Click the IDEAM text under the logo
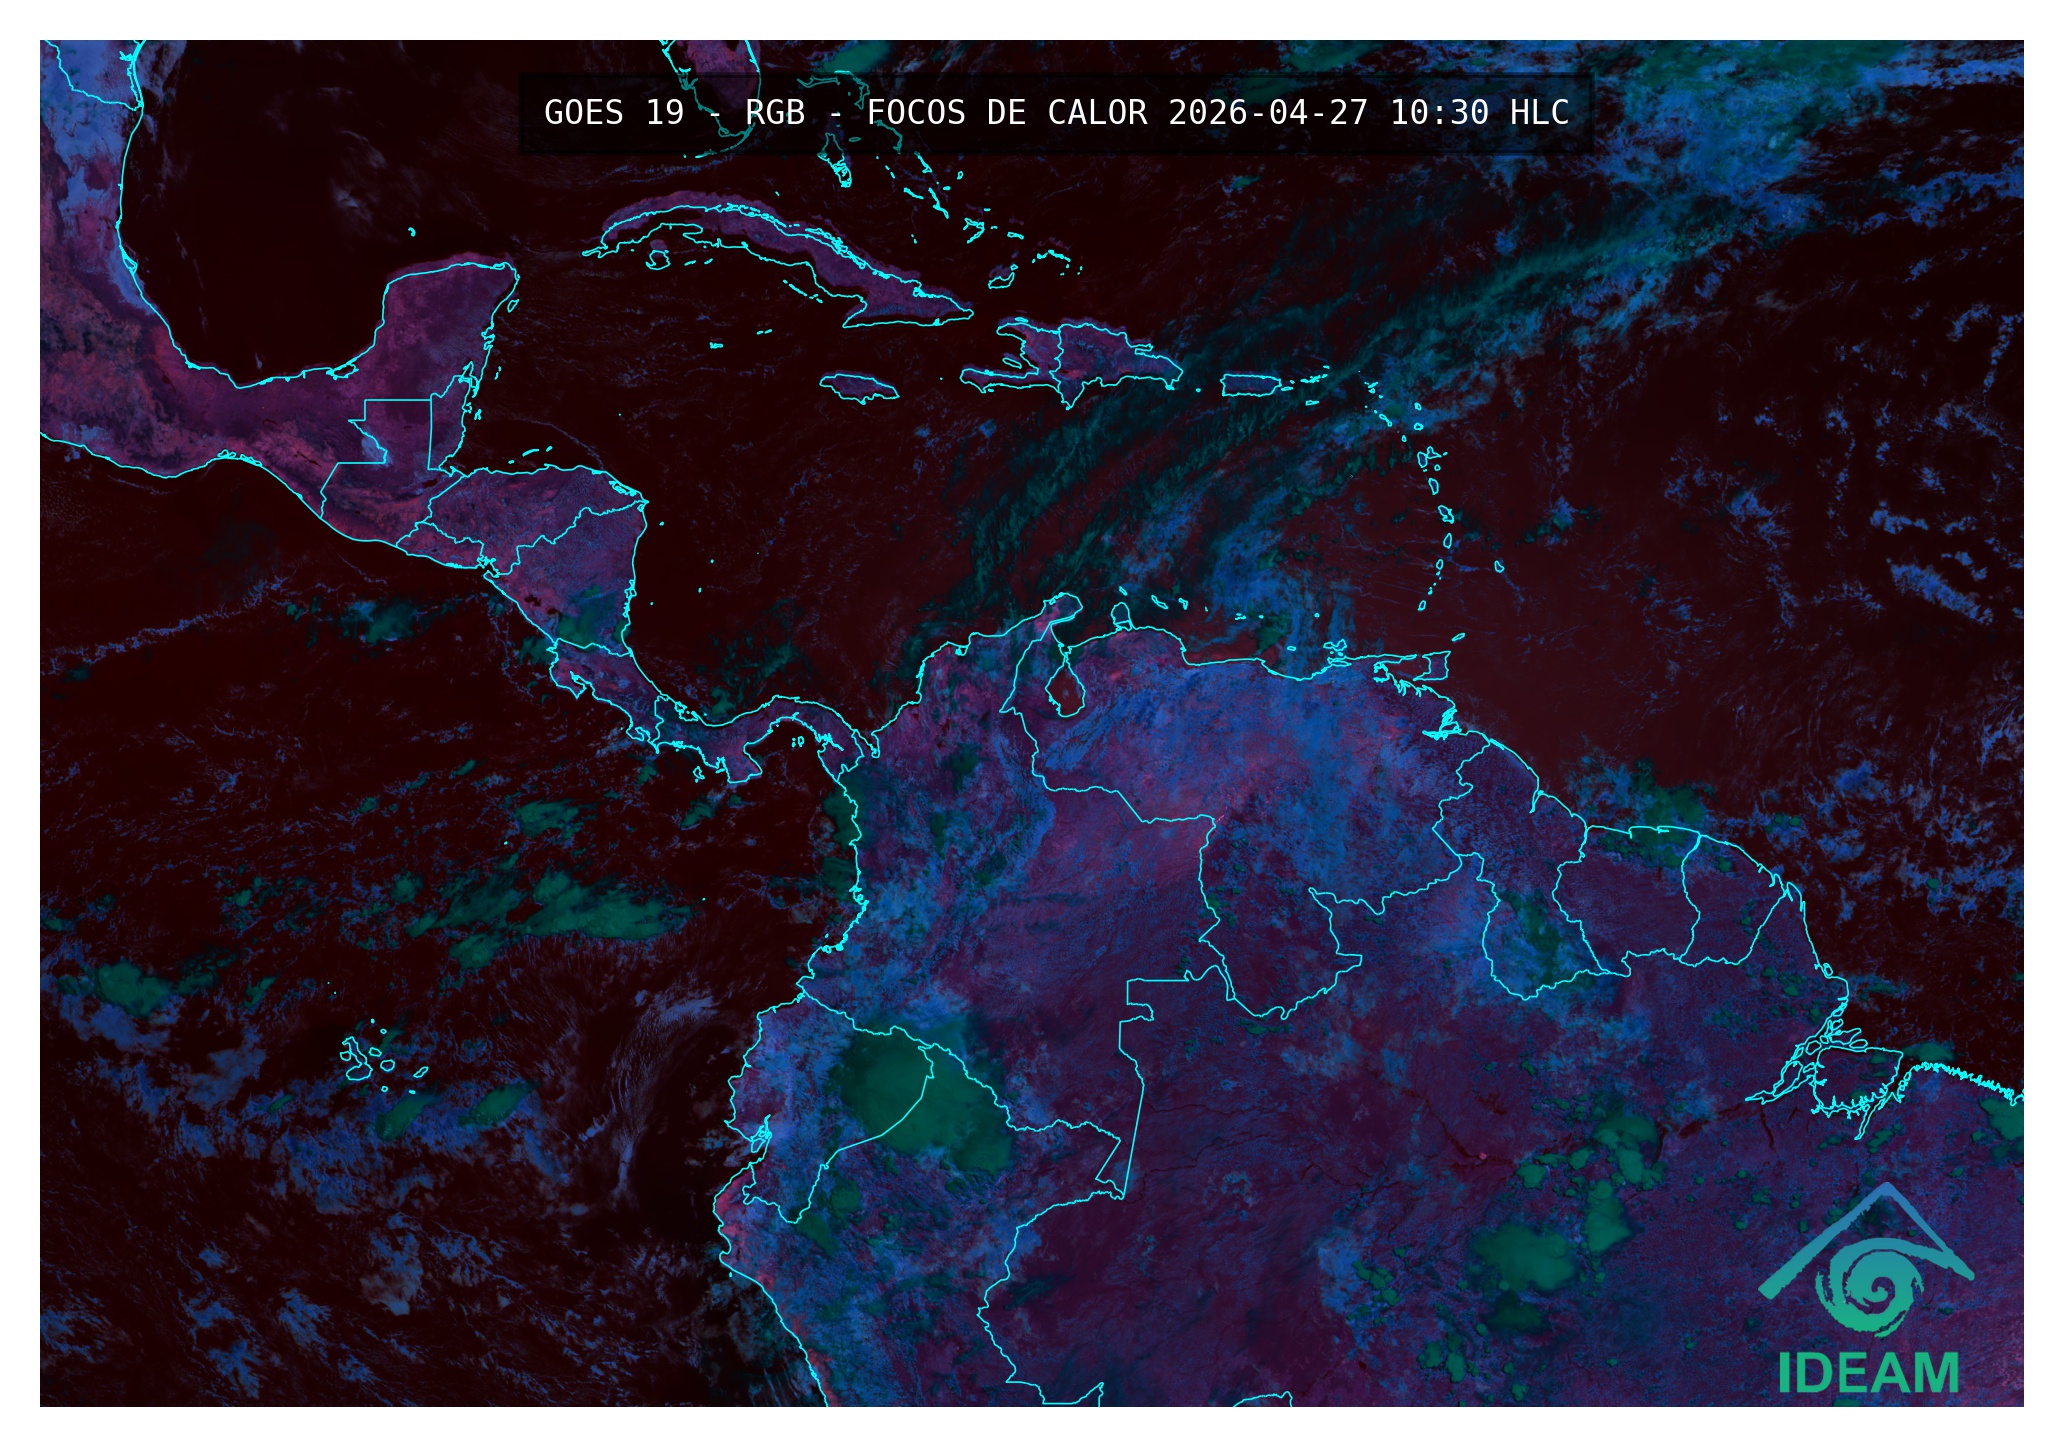Image resolution: width=2063 pixels, height=1447 pixels. point(1867,1374)
